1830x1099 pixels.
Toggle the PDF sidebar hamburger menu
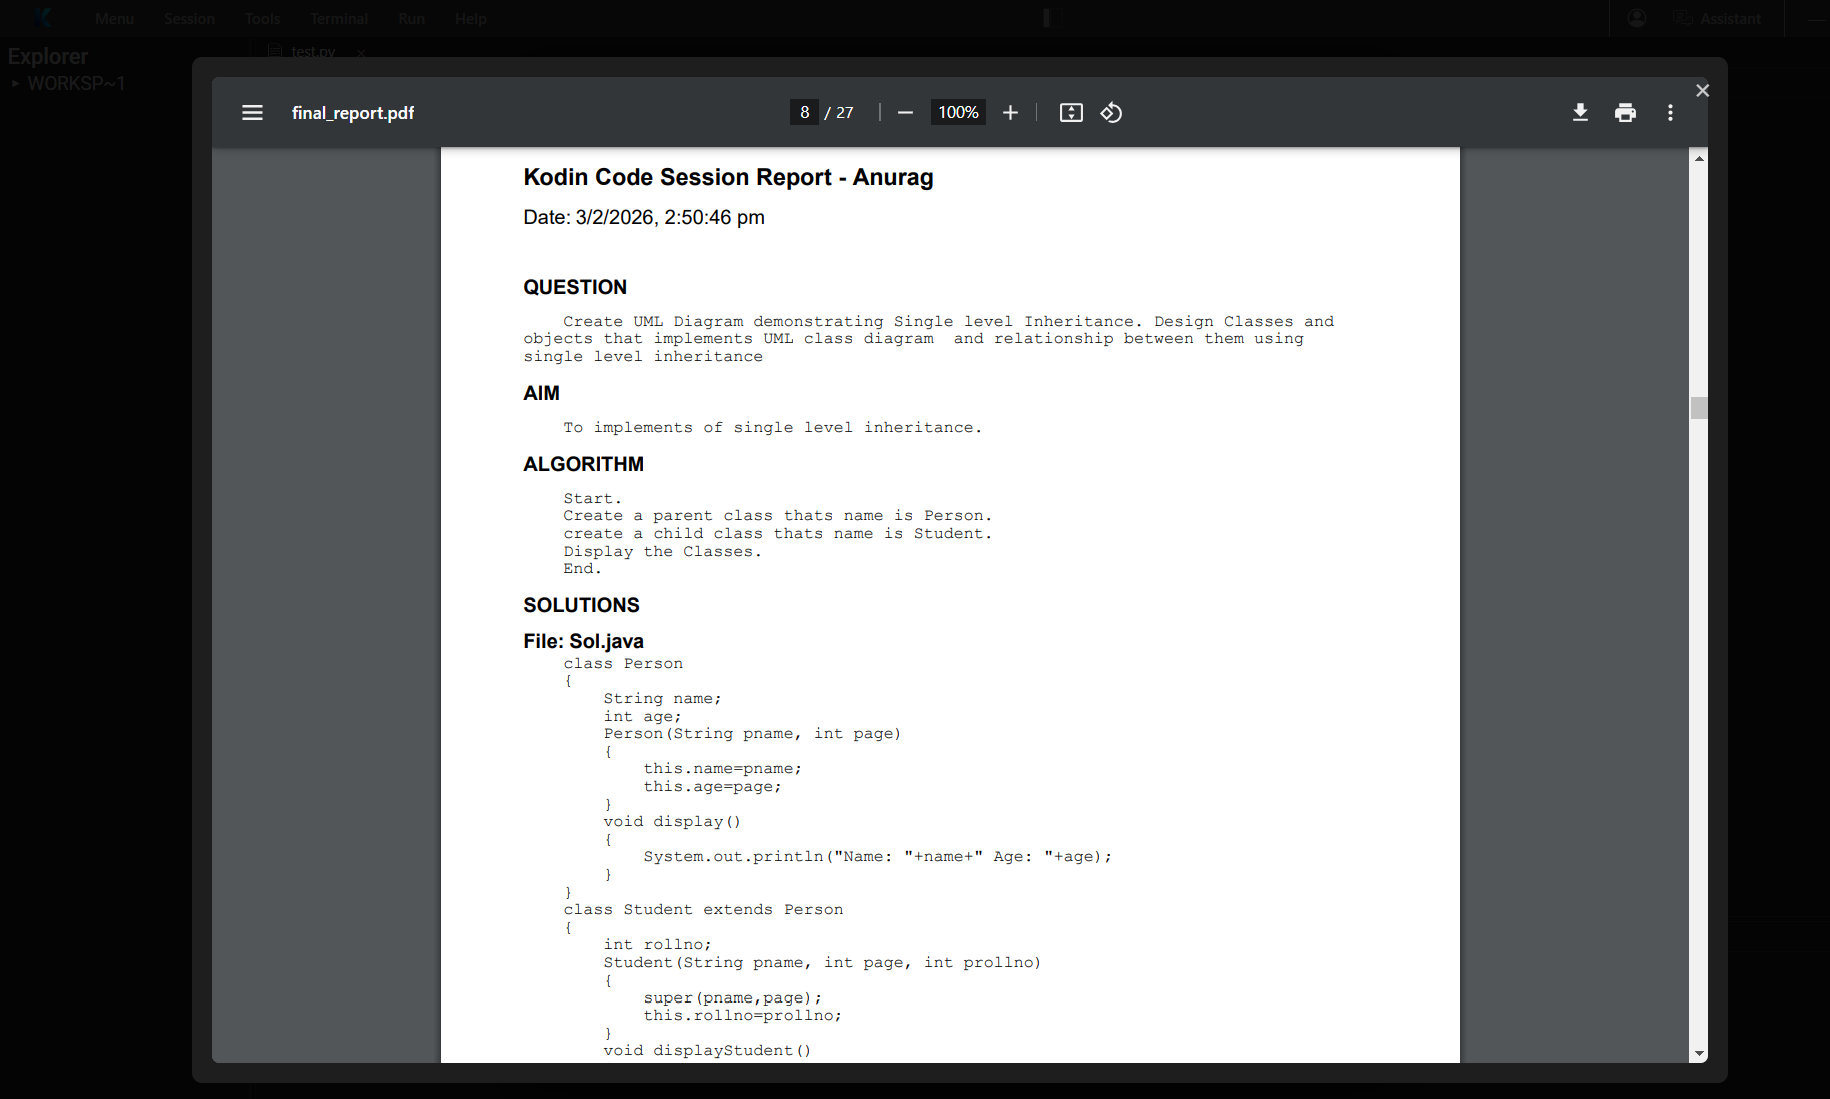click(252, 112)
